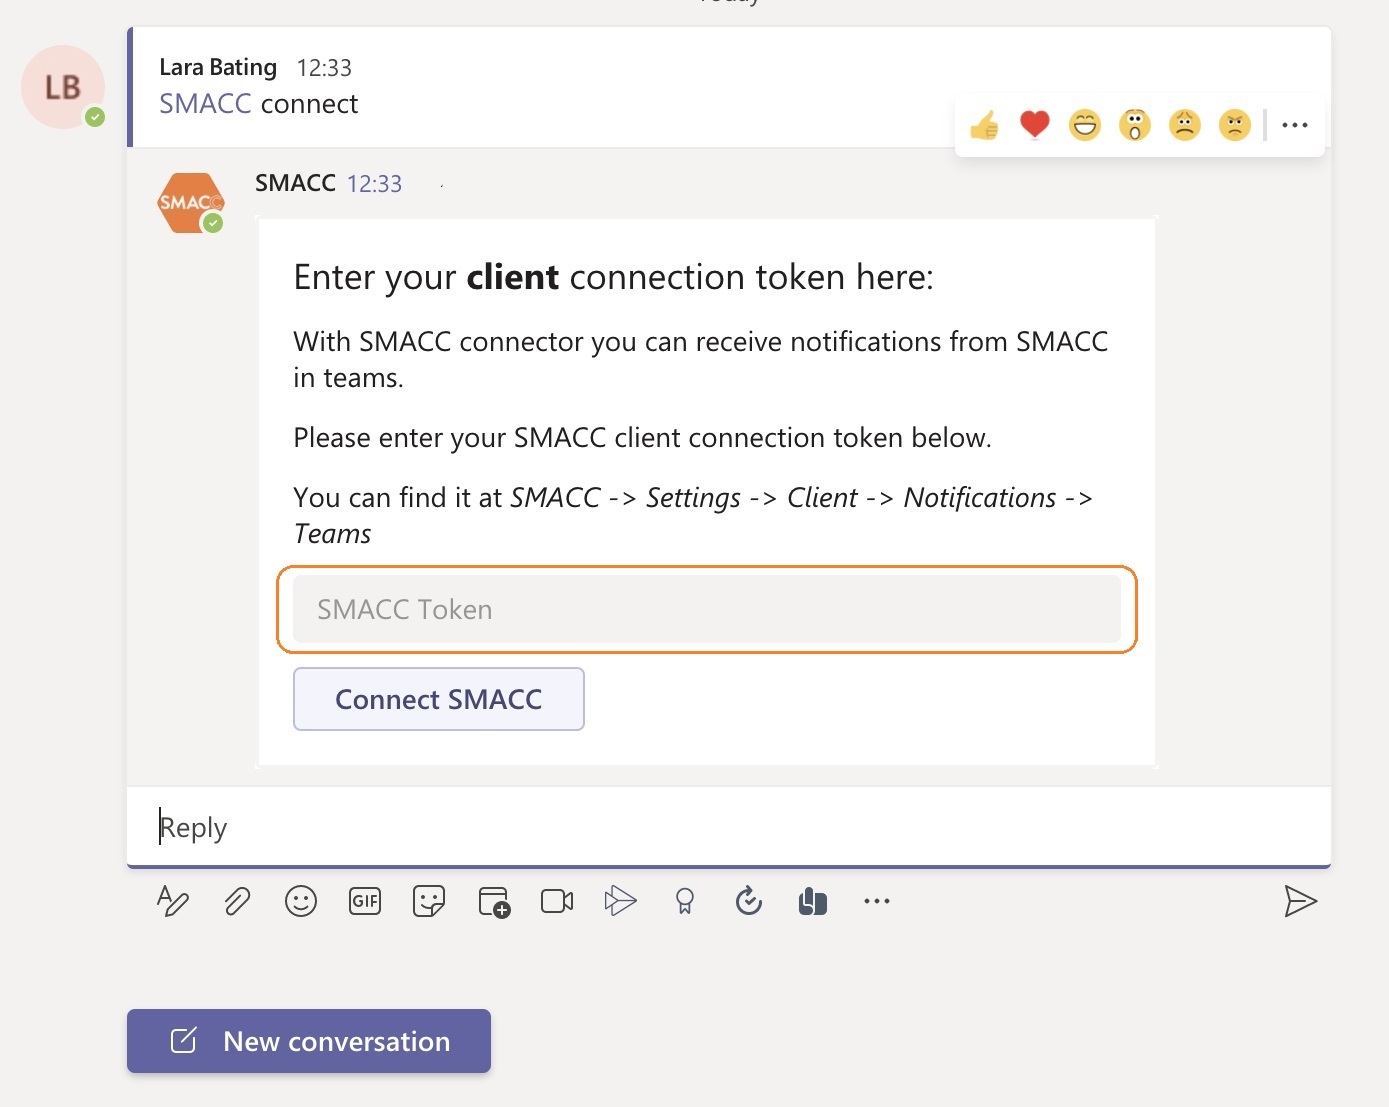Open the sticker picker
Screen dimensions: 1389x1107
click(x=429, y=901)
